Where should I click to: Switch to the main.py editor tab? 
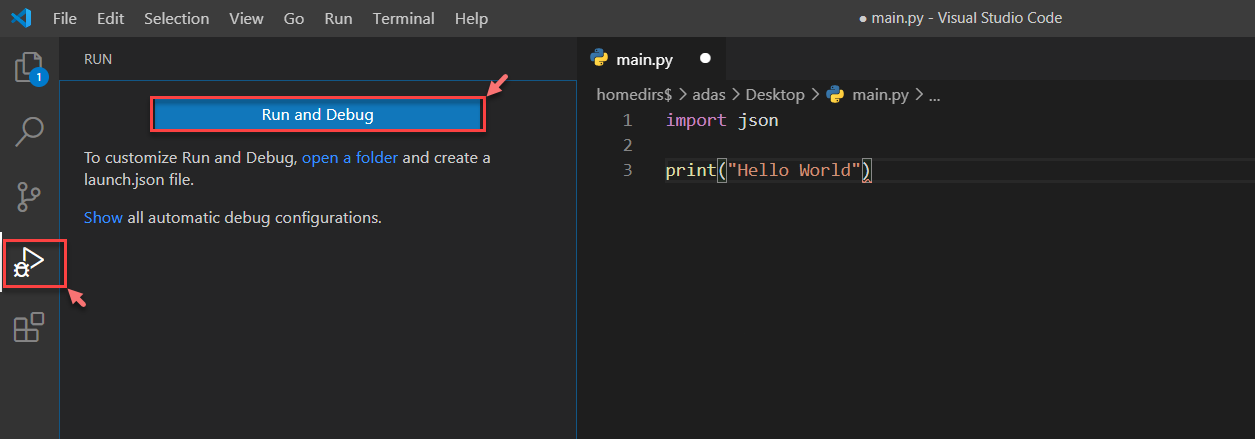(644, 59)
